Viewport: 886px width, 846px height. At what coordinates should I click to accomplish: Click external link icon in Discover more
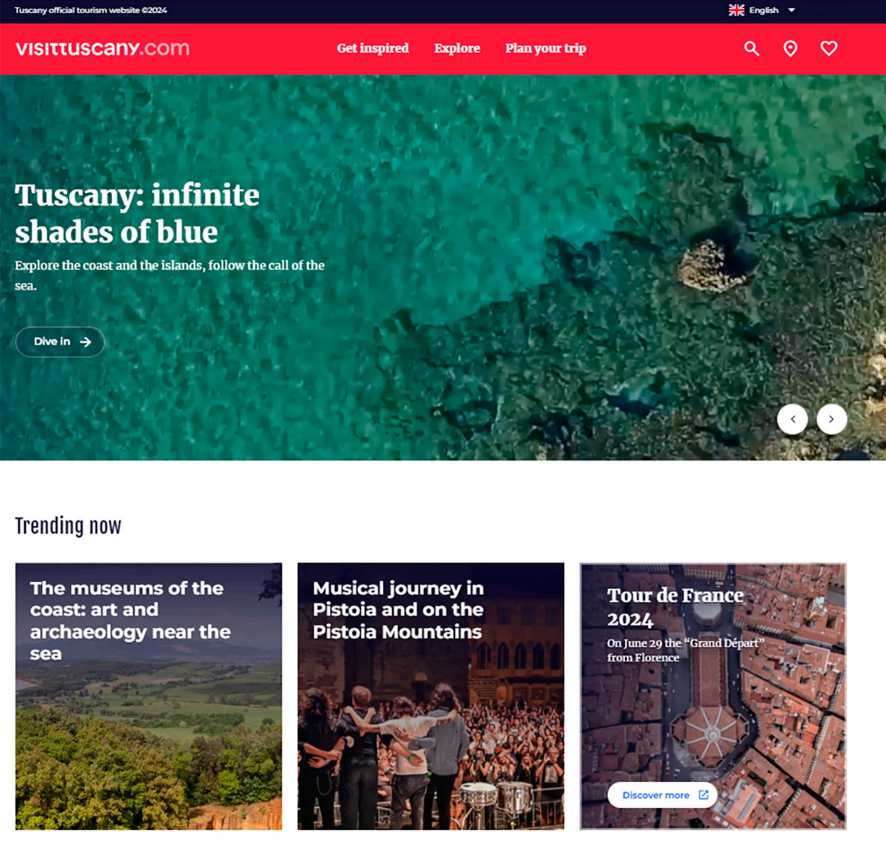click(x=703, y=795)
